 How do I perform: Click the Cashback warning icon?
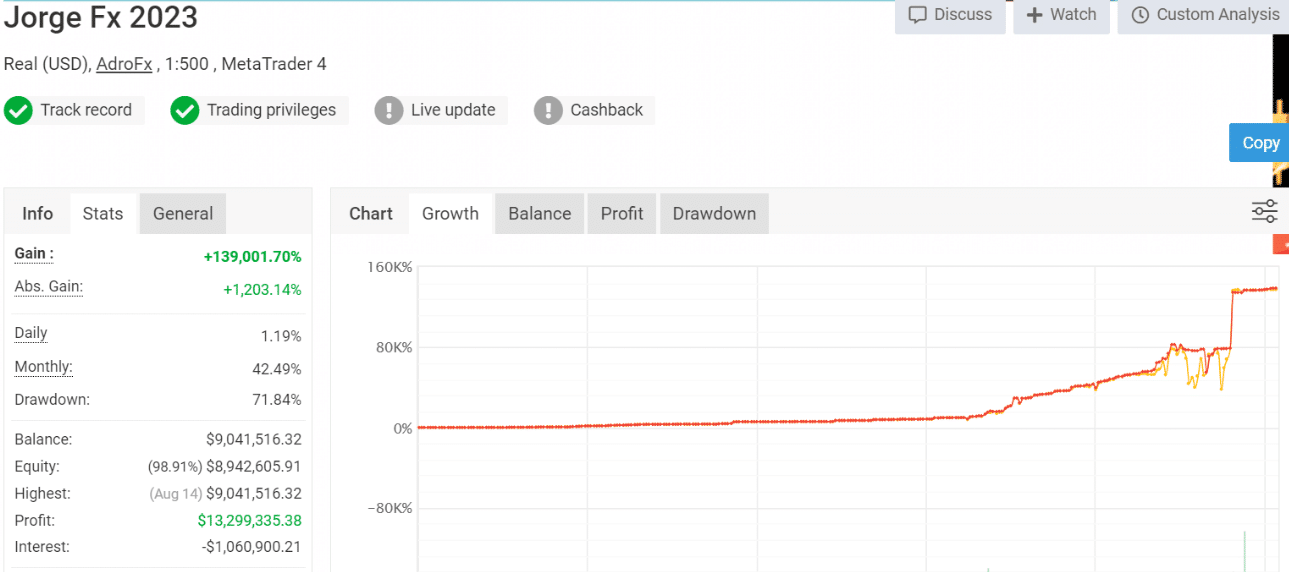pos(548,110)
